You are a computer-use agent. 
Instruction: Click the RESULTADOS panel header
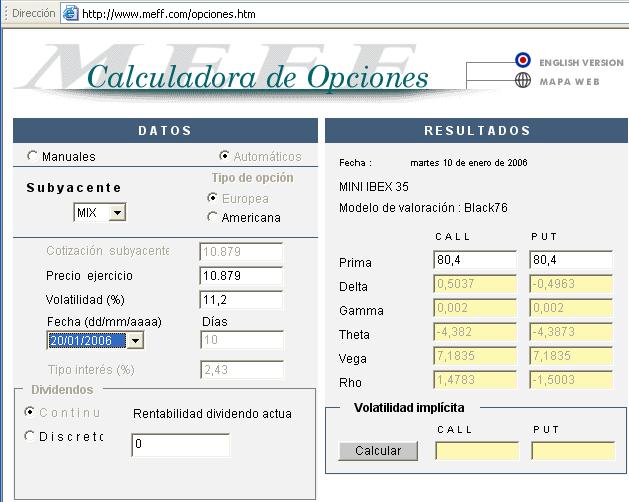(477, 130)
